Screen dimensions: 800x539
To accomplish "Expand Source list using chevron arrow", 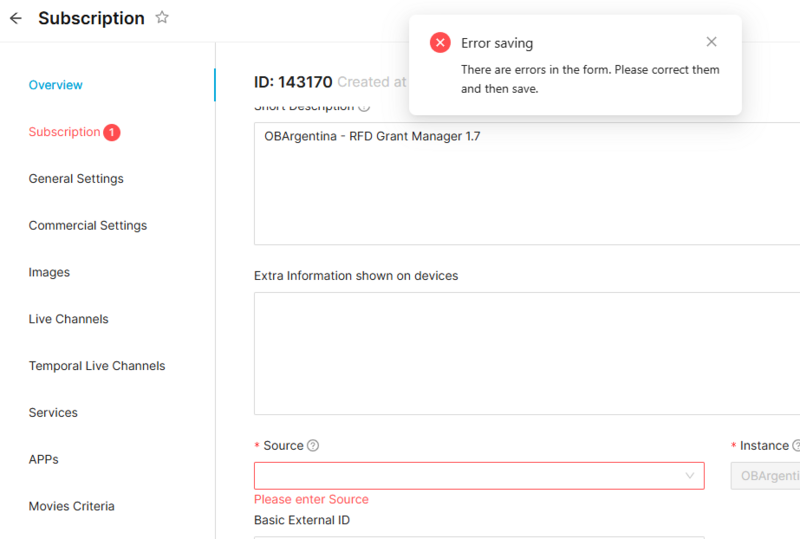I will point(690,476).
